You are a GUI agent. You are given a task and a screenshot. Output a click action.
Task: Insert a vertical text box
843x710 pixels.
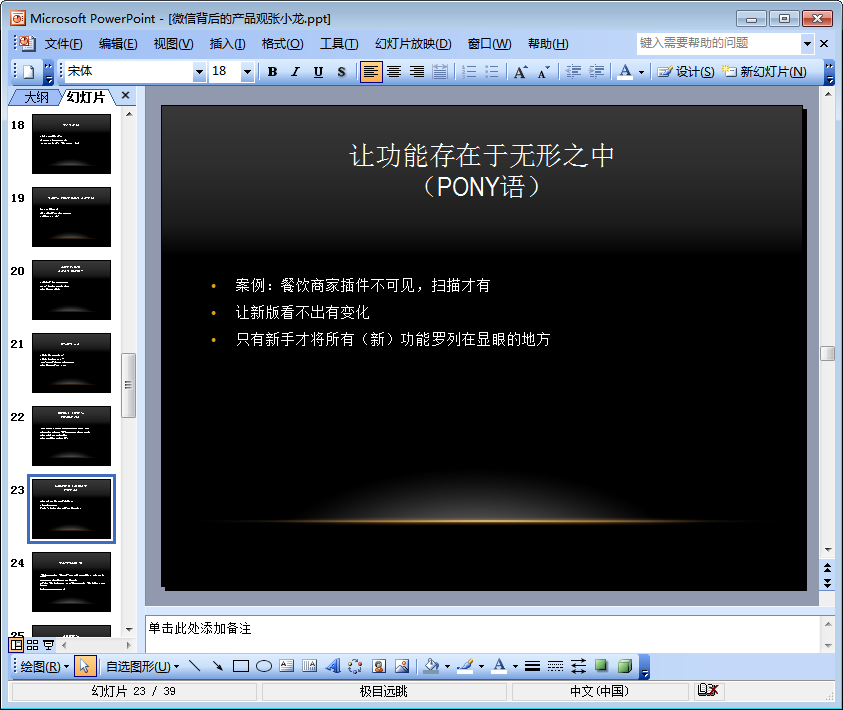click(x=310, y=666)
